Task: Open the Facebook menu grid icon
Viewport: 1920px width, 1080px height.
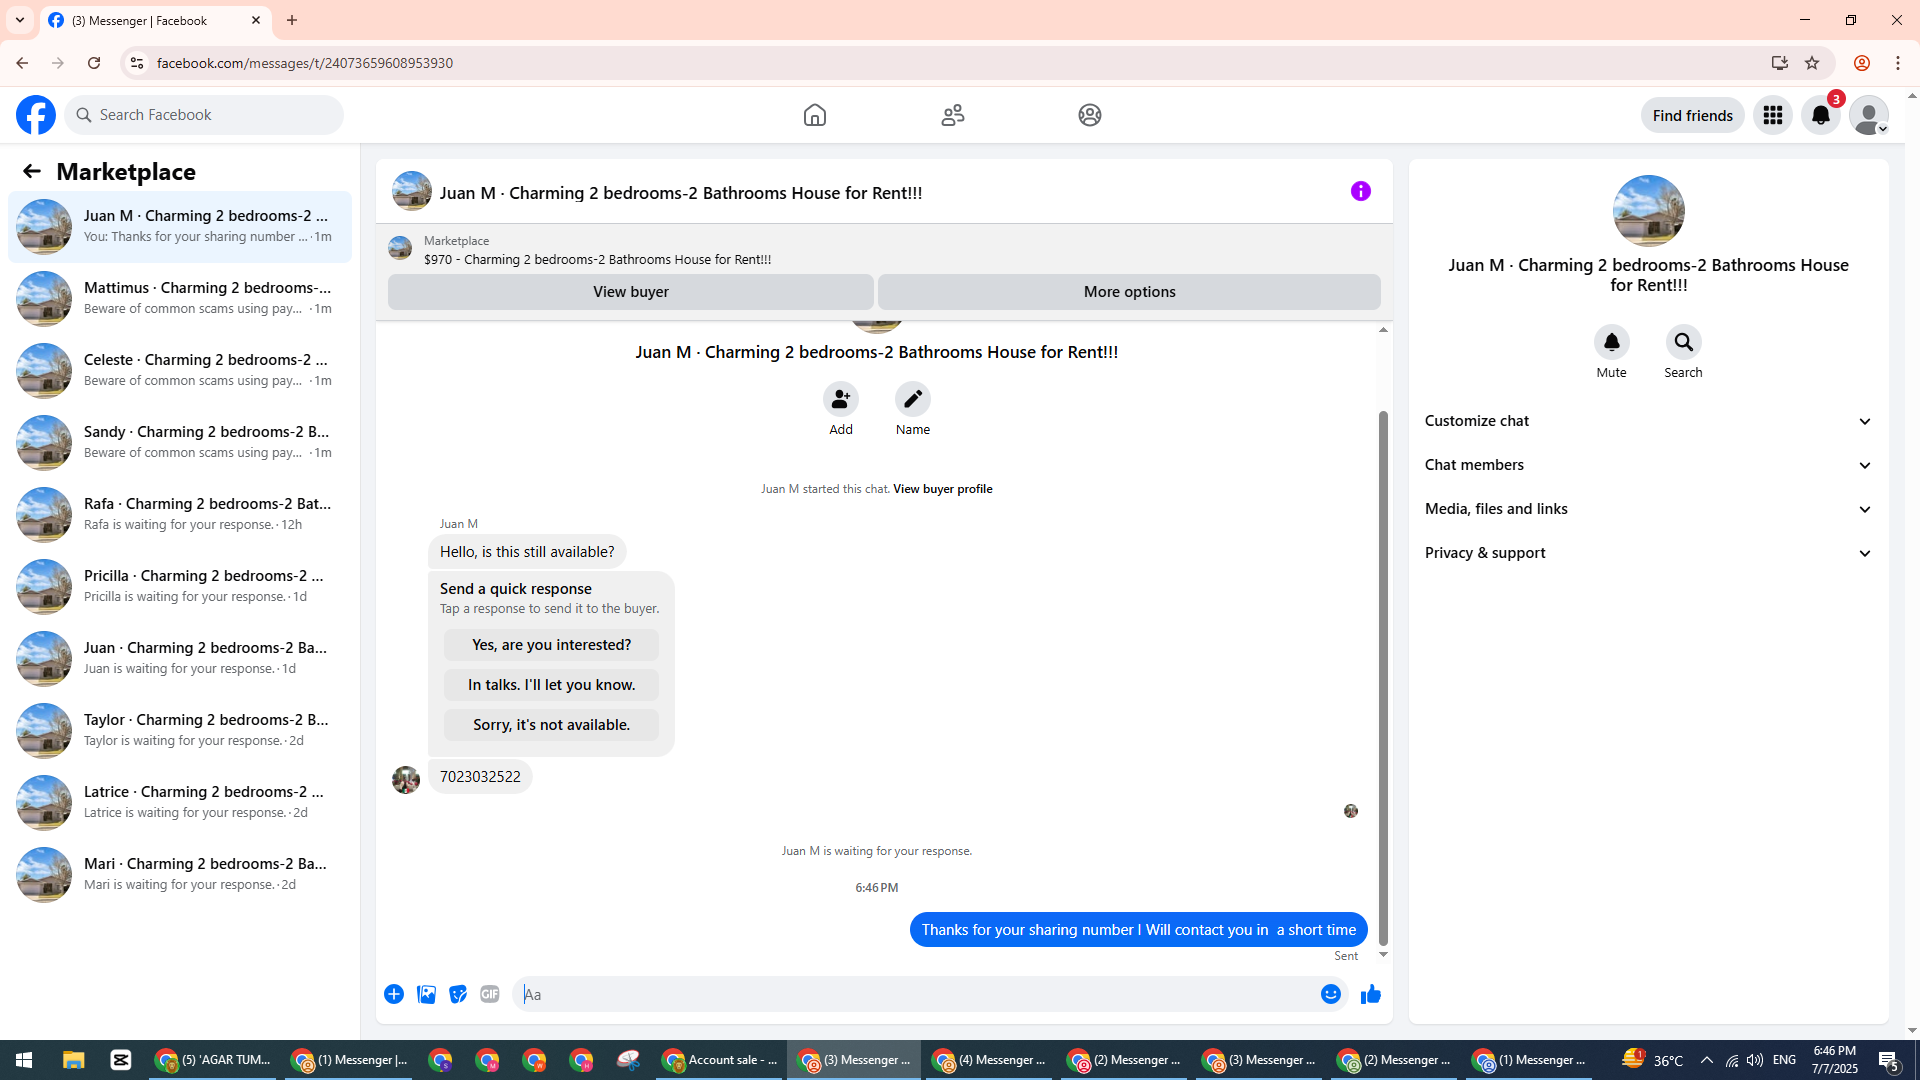Action: coord(1772,115)
